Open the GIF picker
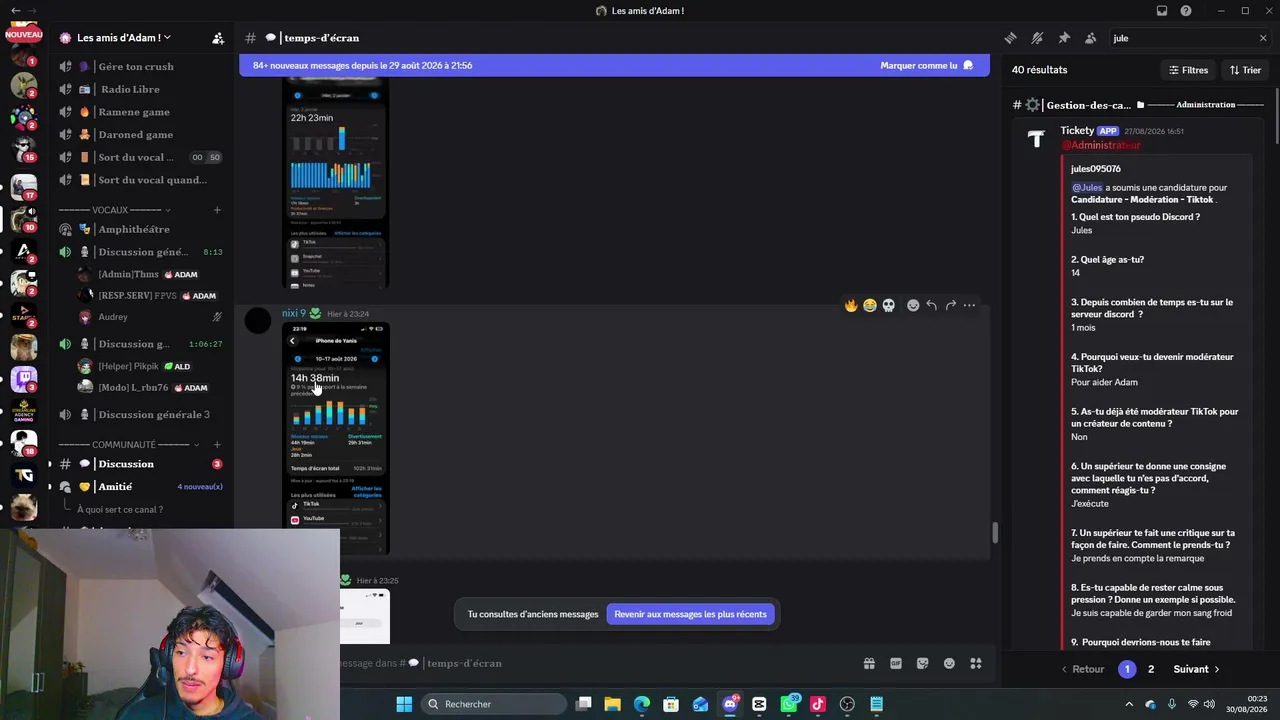The width and height of the screenshot is (1280, 720). click(x=896, y=663)
